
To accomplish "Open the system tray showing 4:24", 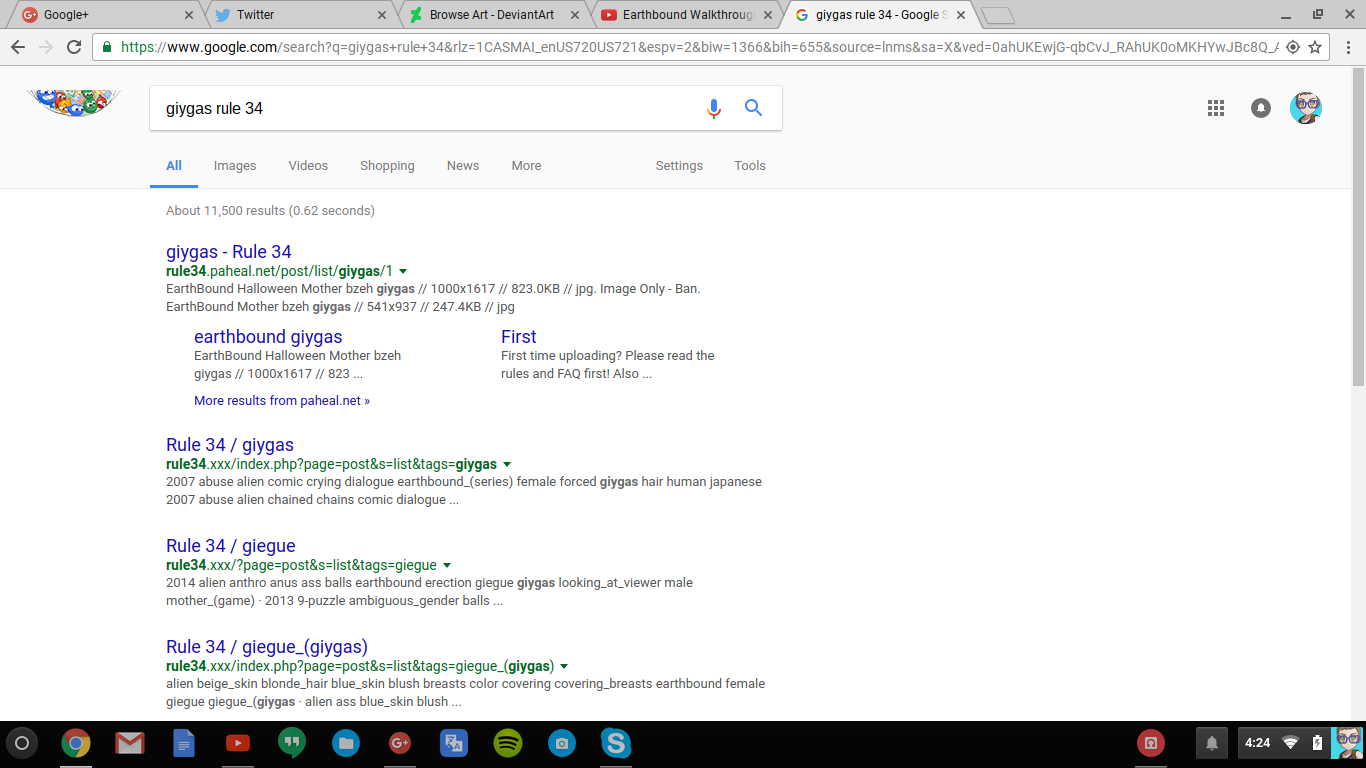I will [1301, 743].
